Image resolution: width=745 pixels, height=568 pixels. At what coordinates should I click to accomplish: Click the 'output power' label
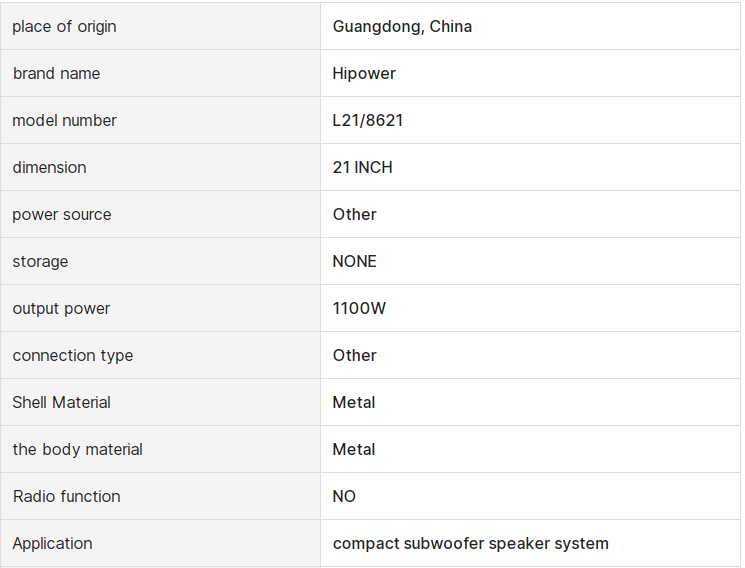[61, 308]
